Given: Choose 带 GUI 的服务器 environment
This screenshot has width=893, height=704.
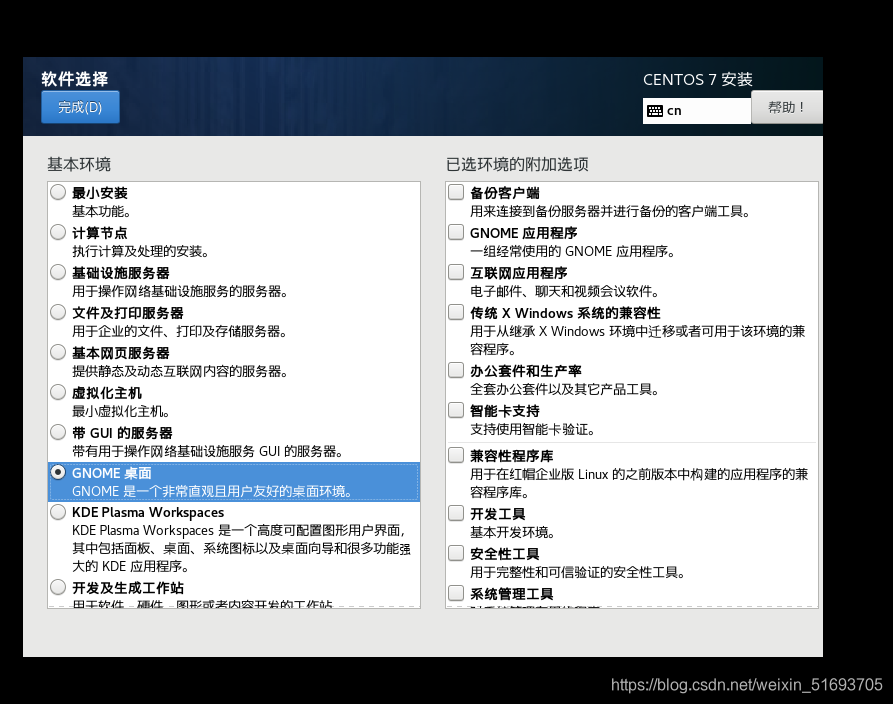Looking at the screenshot, I should point(58,432).
